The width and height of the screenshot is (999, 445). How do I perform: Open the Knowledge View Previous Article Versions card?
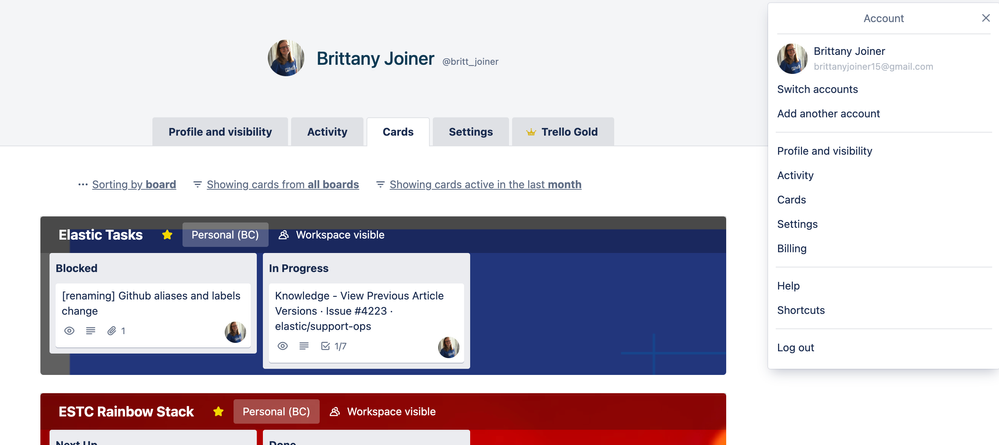click(x=366, y=323)
